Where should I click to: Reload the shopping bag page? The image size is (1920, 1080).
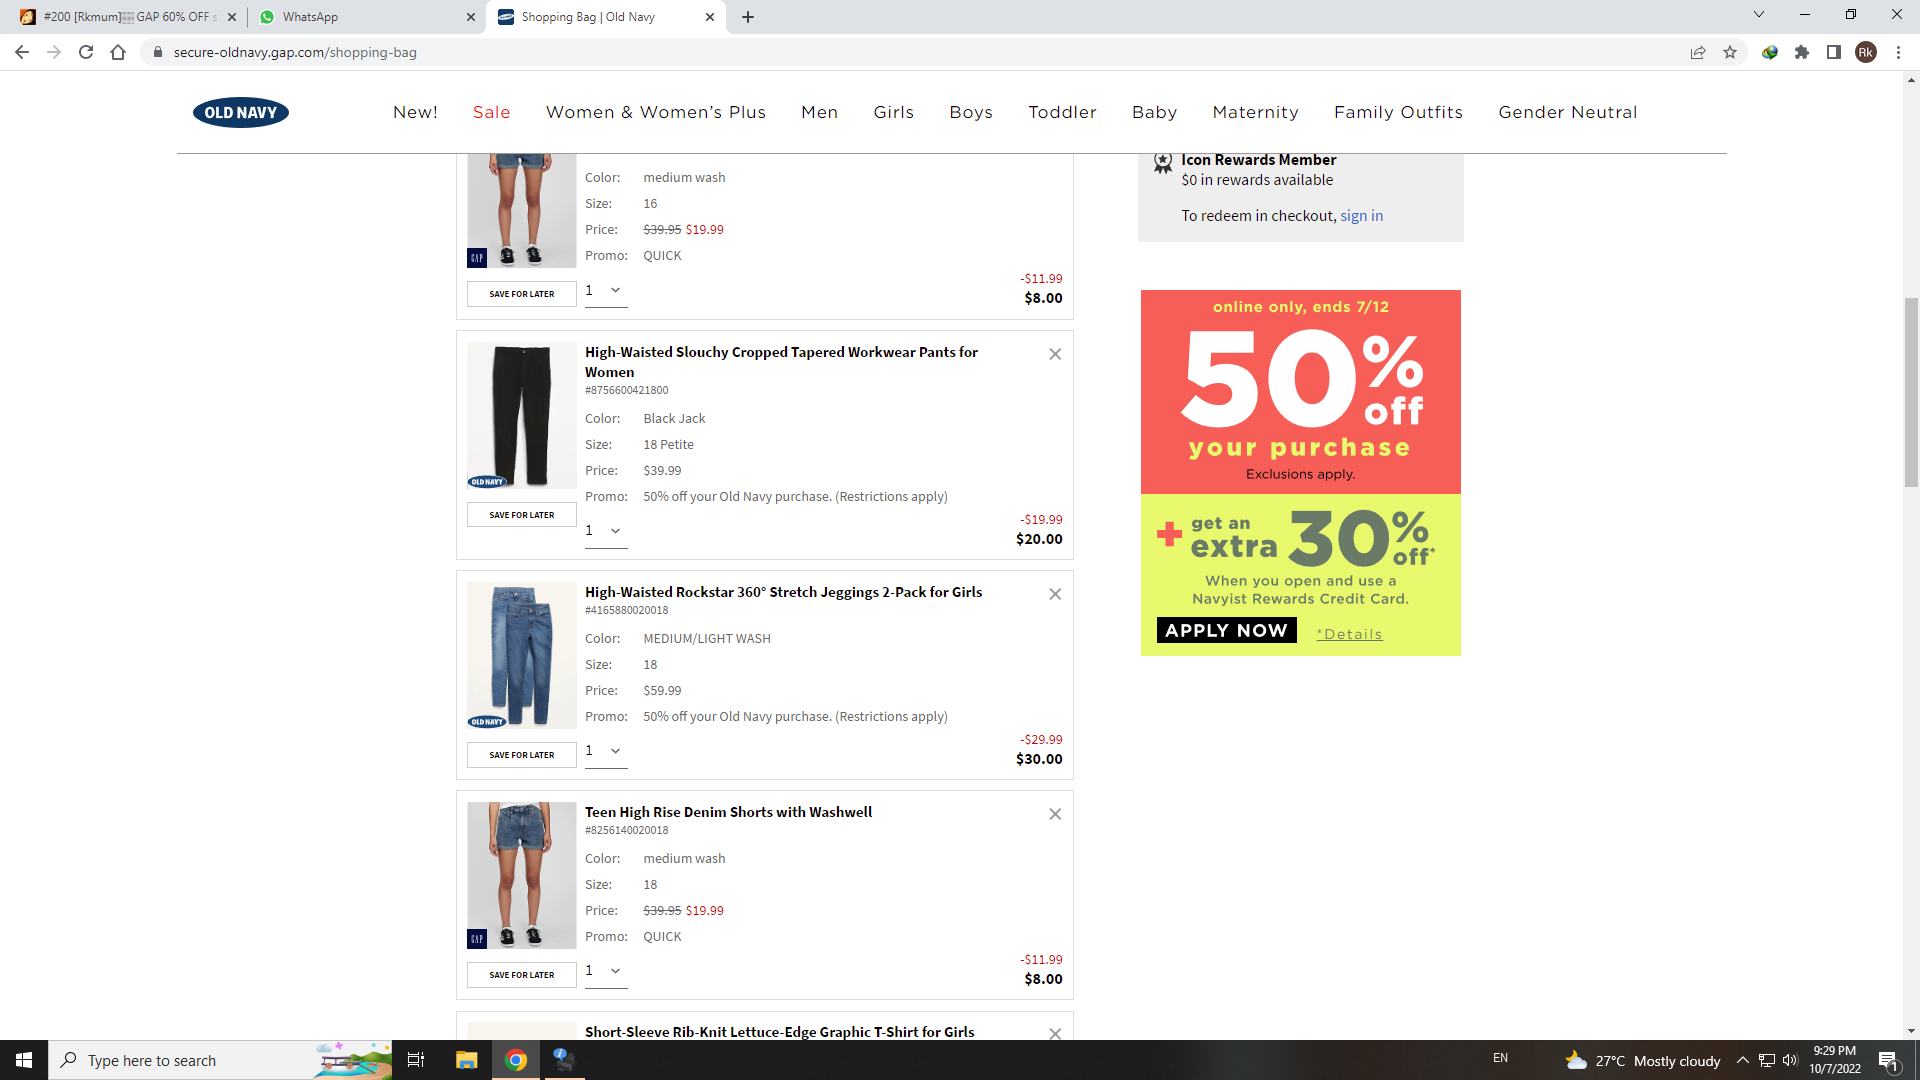86,52
